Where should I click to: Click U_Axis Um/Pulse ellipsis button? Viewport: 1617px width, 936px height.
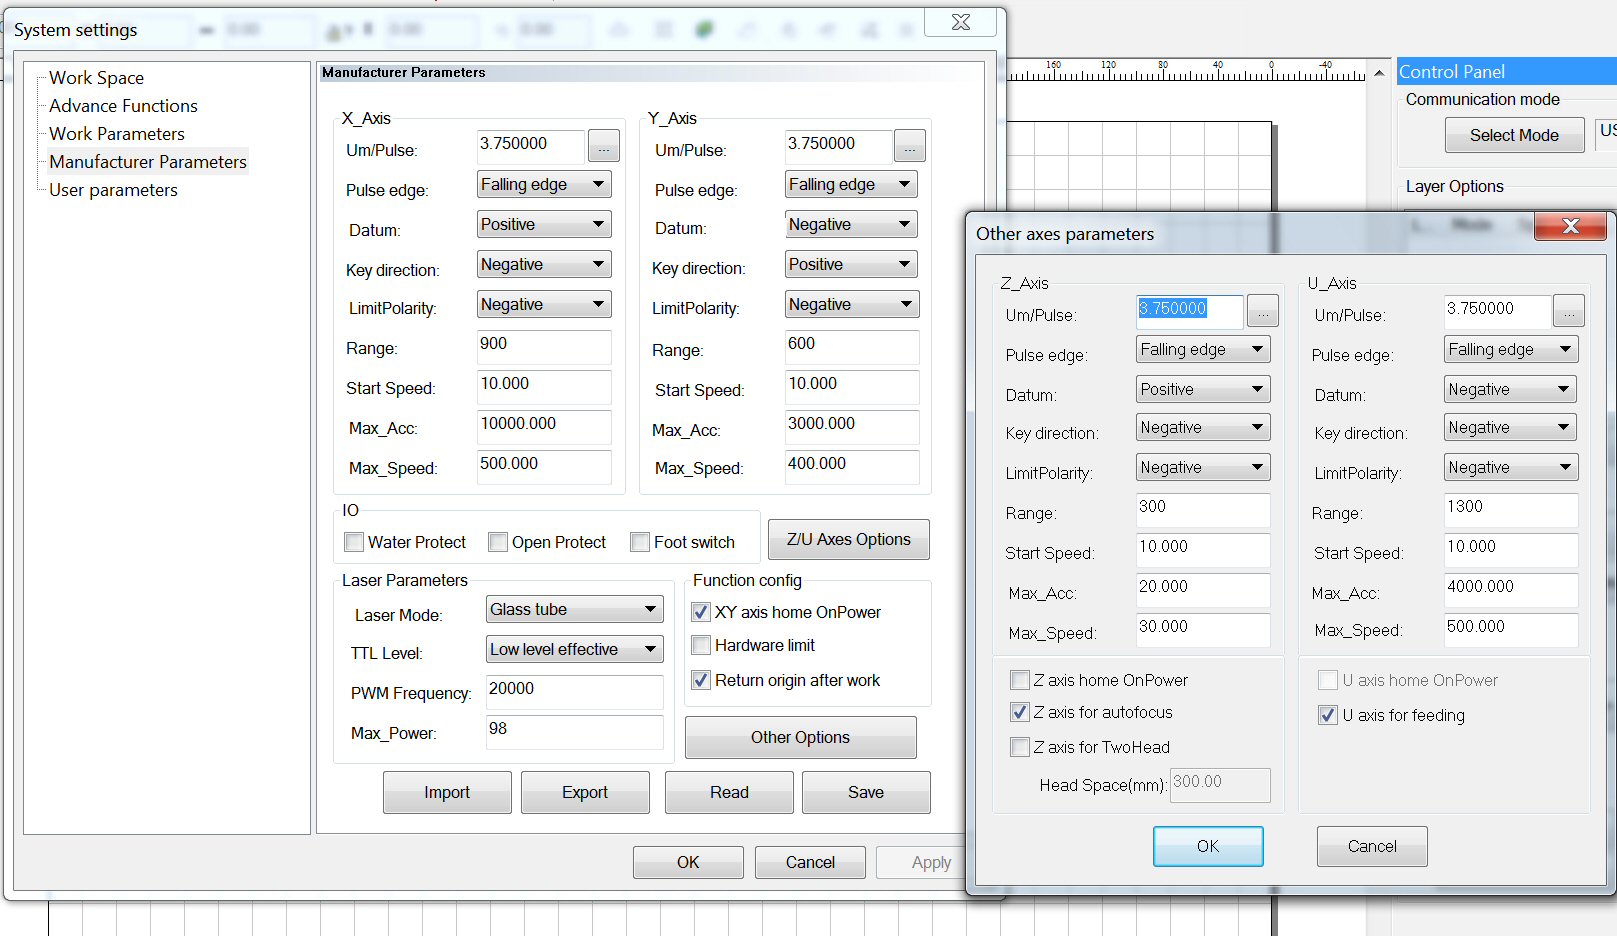1568,312
